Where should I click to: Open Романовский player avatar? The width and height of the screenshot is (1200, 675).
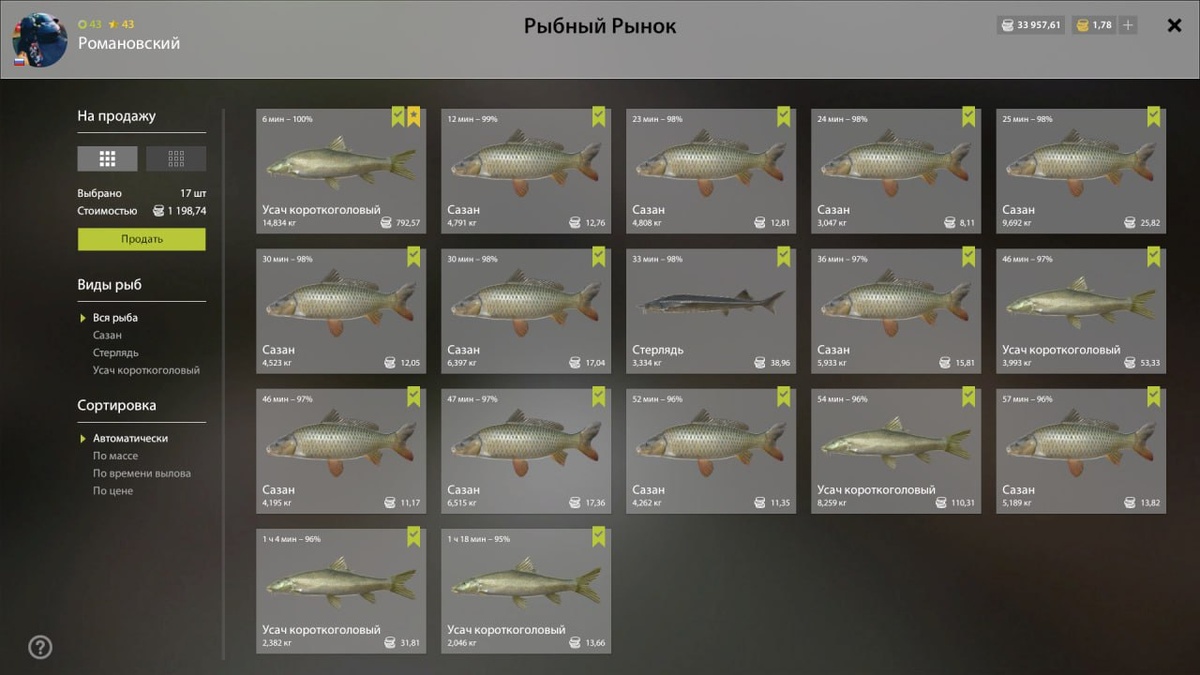pos(39,40)
